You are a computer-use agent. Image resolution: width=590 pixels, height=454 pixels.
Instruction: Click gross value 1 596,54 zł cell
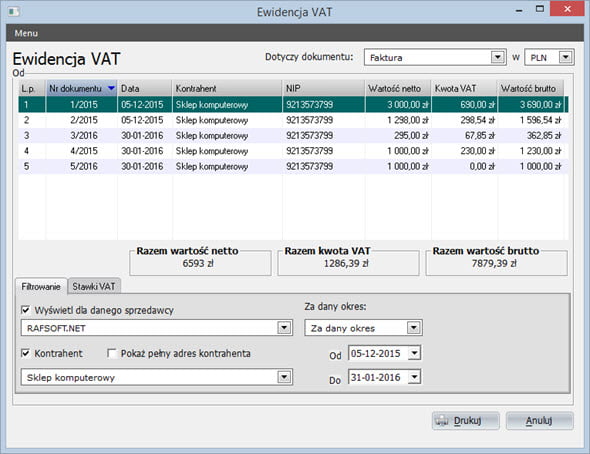coord(531,120)
